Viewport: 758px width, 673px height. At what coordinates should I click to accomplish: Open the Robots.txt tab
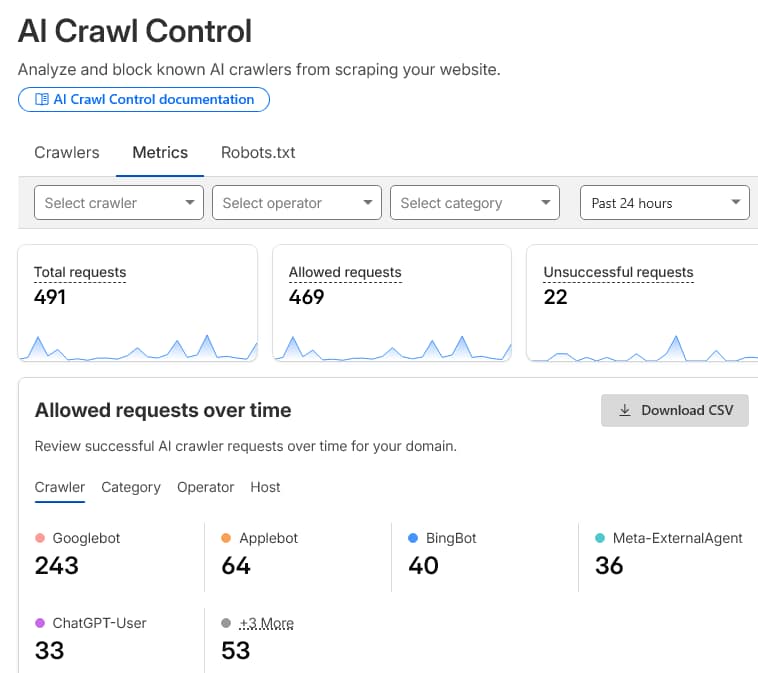click(x=258, y=153)
